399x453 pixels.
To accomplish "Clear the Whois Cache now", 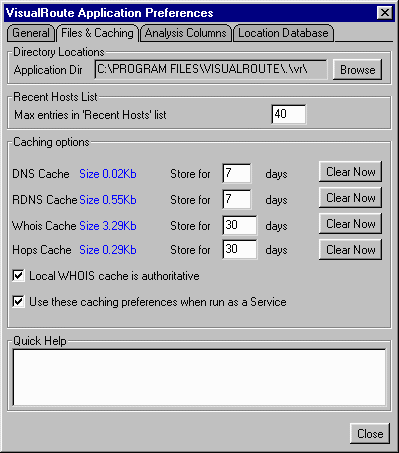I will click(350, 224).
